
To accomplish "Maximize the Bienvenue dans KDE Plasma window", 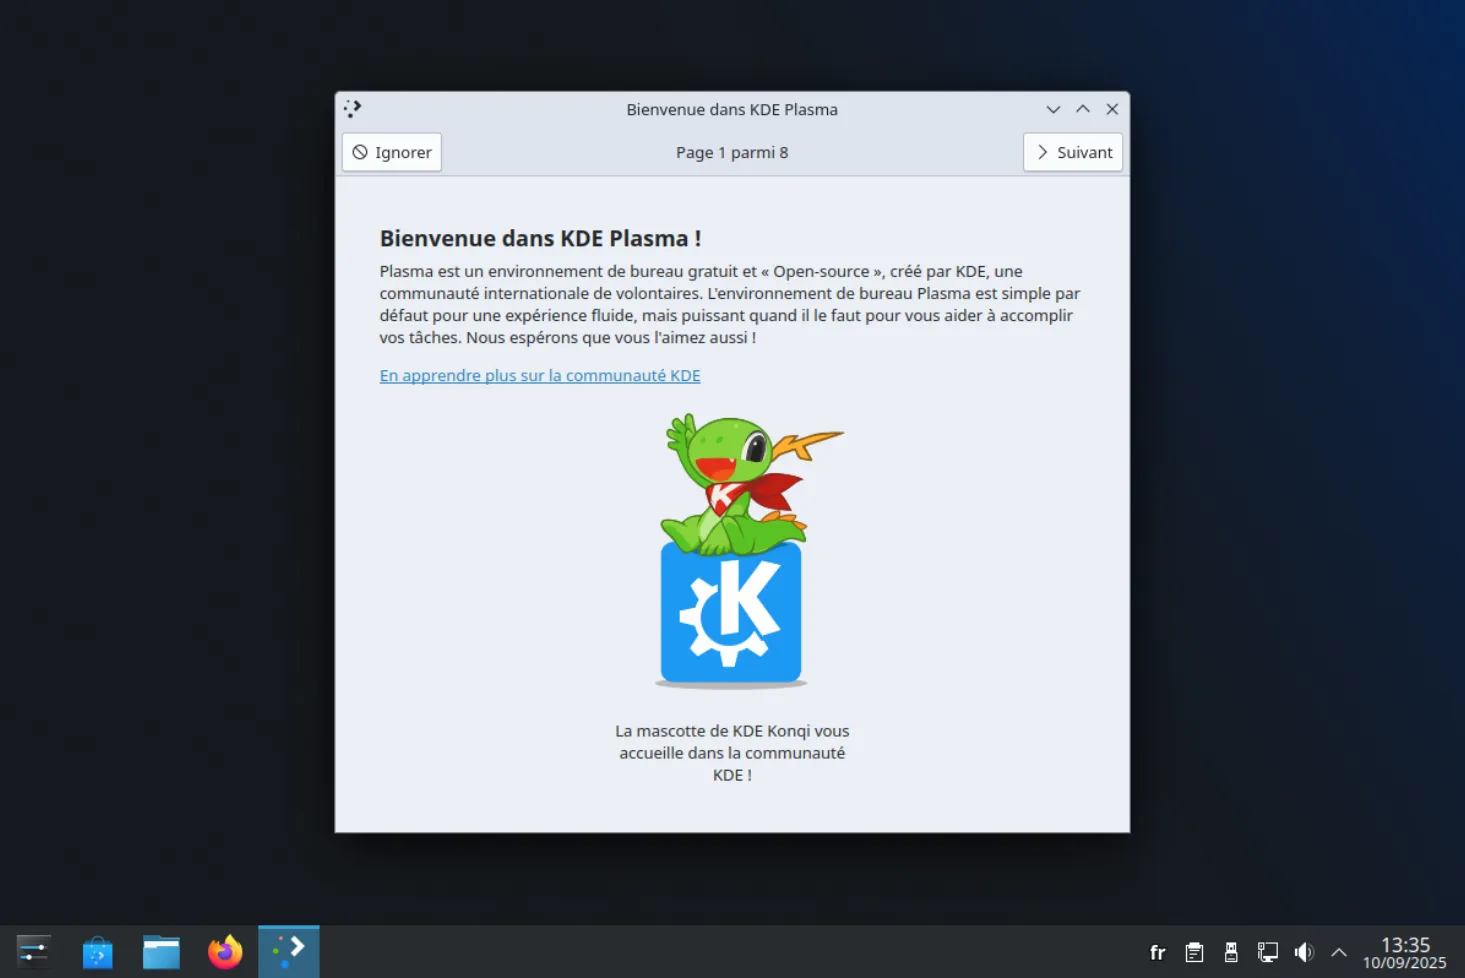I will (1083, 109).
